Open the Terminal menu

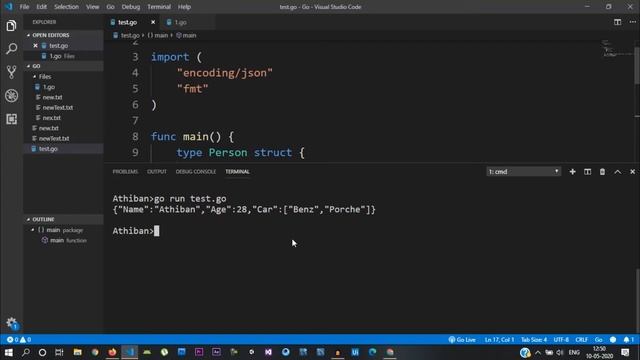(159, 7)
